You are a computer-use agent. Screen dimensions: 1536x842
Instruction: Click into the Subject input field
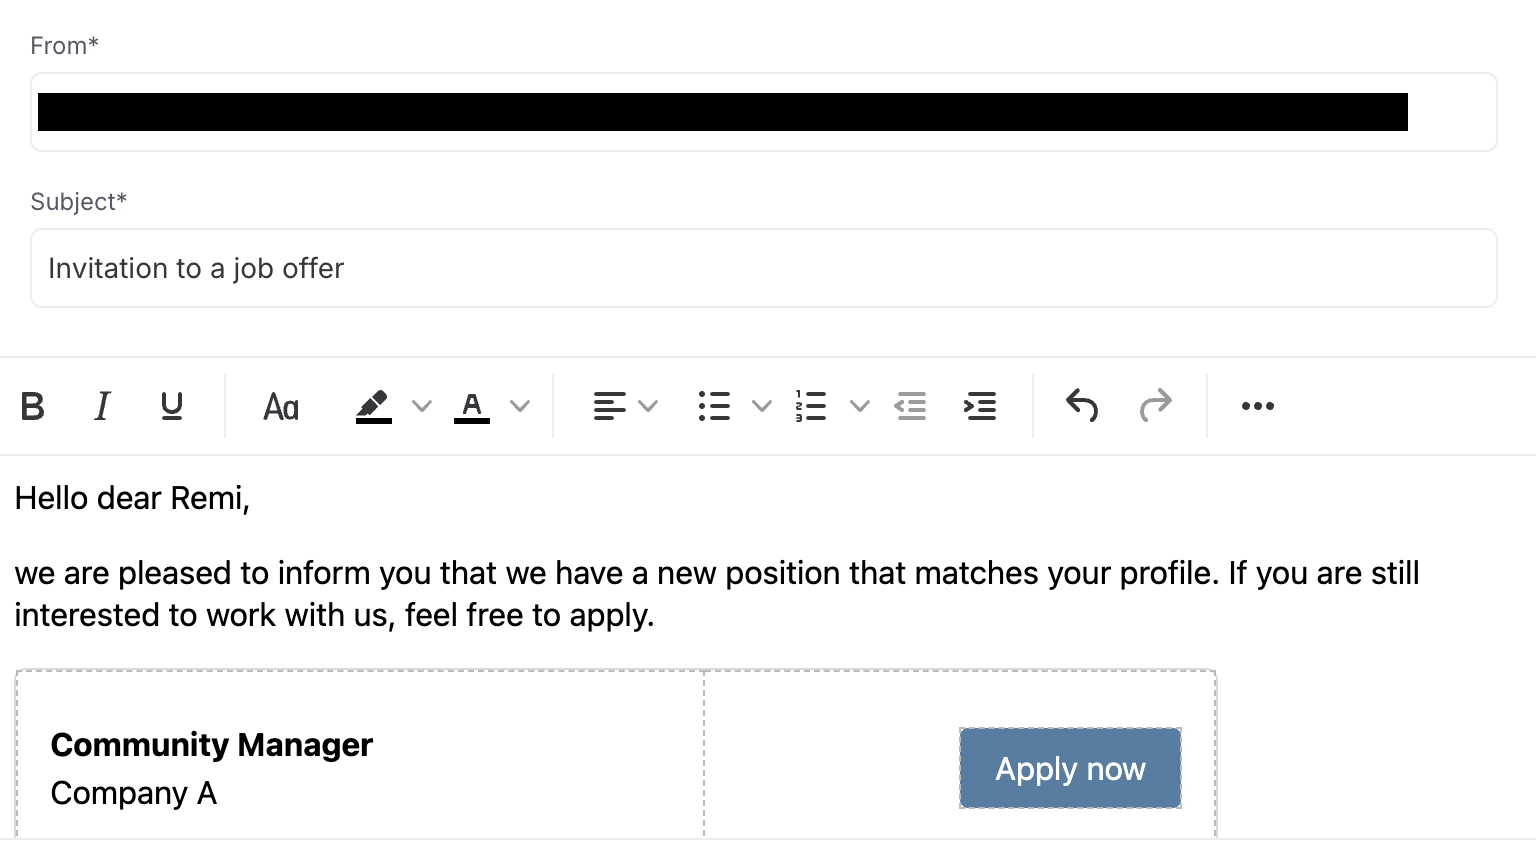763,268
